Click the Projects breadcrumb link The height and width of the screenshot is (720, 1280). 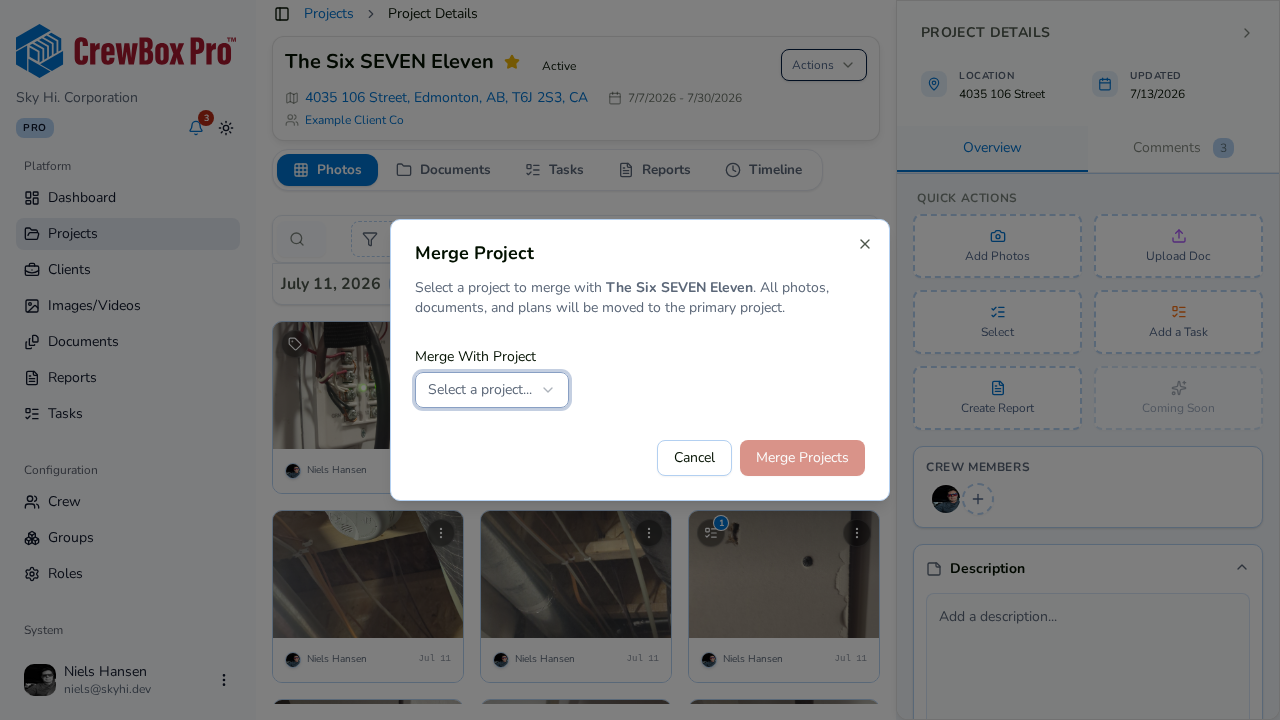tap(329, 14)
